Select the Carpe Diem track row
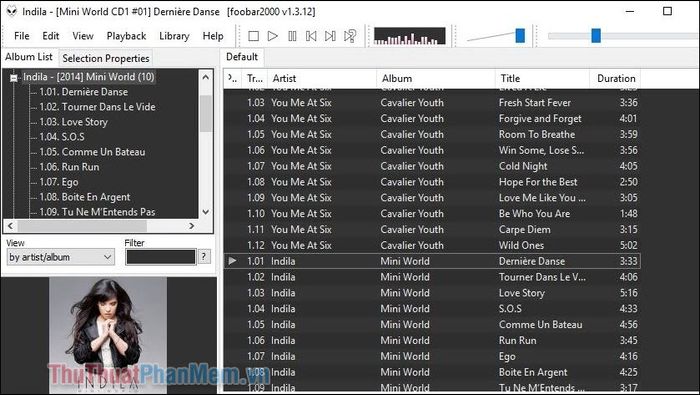Viewport: 700px width, 395px height. tap(432, 229)
